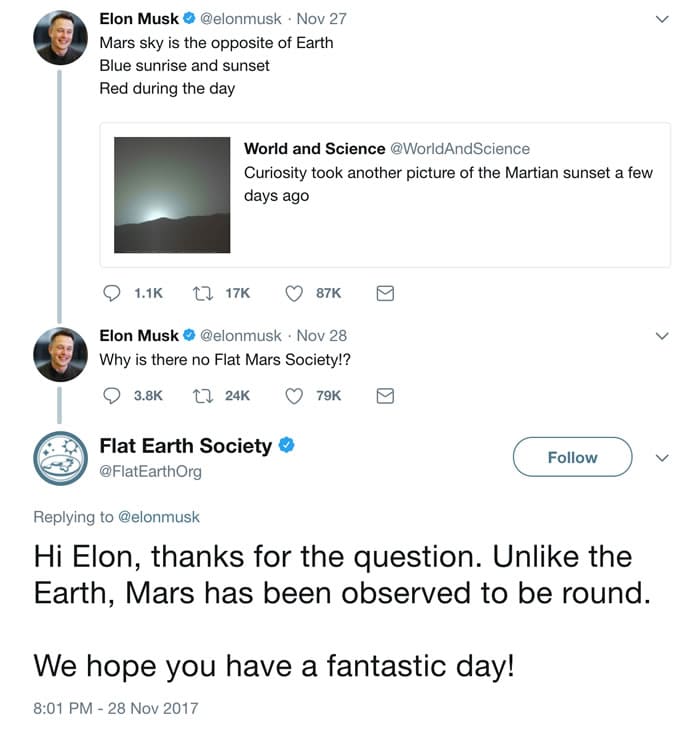Open the World and Science quoted tweet
Image resolution: width=700 pixels, height=730 pixels.
(x=450, y=172)
